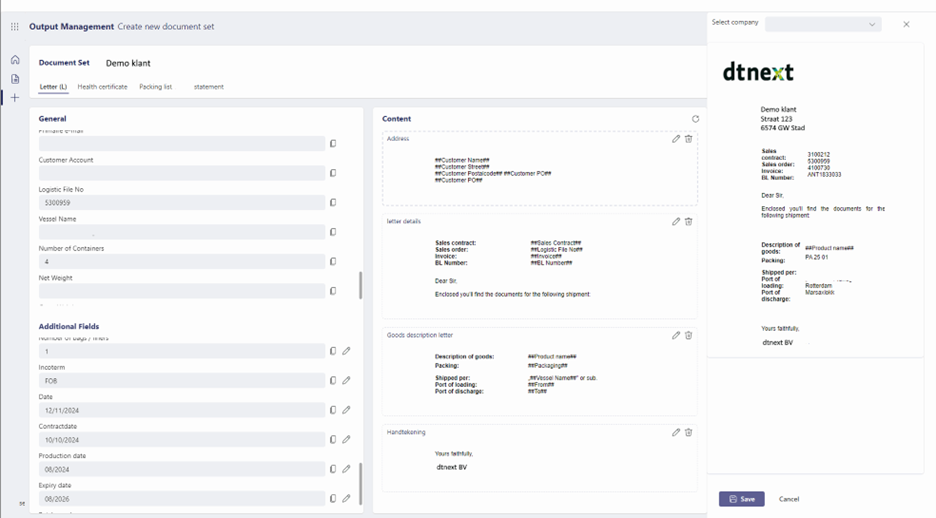
Task: Edit the Address content block
Action: click(676, 138)
